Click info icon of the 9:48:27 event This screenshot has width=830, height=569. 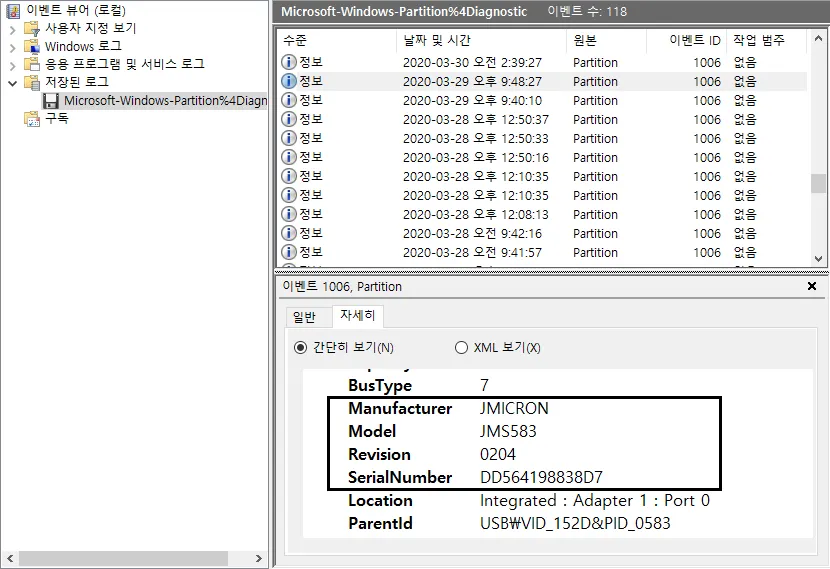(288, 81)
